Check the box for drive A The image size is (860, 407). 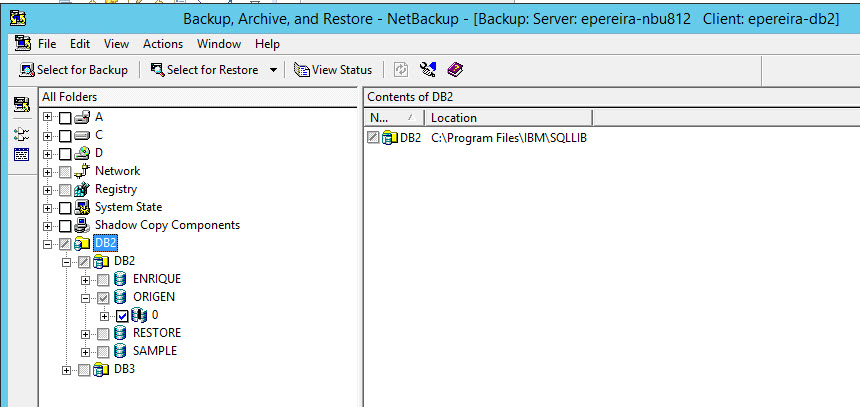click(x=65, y=118)
